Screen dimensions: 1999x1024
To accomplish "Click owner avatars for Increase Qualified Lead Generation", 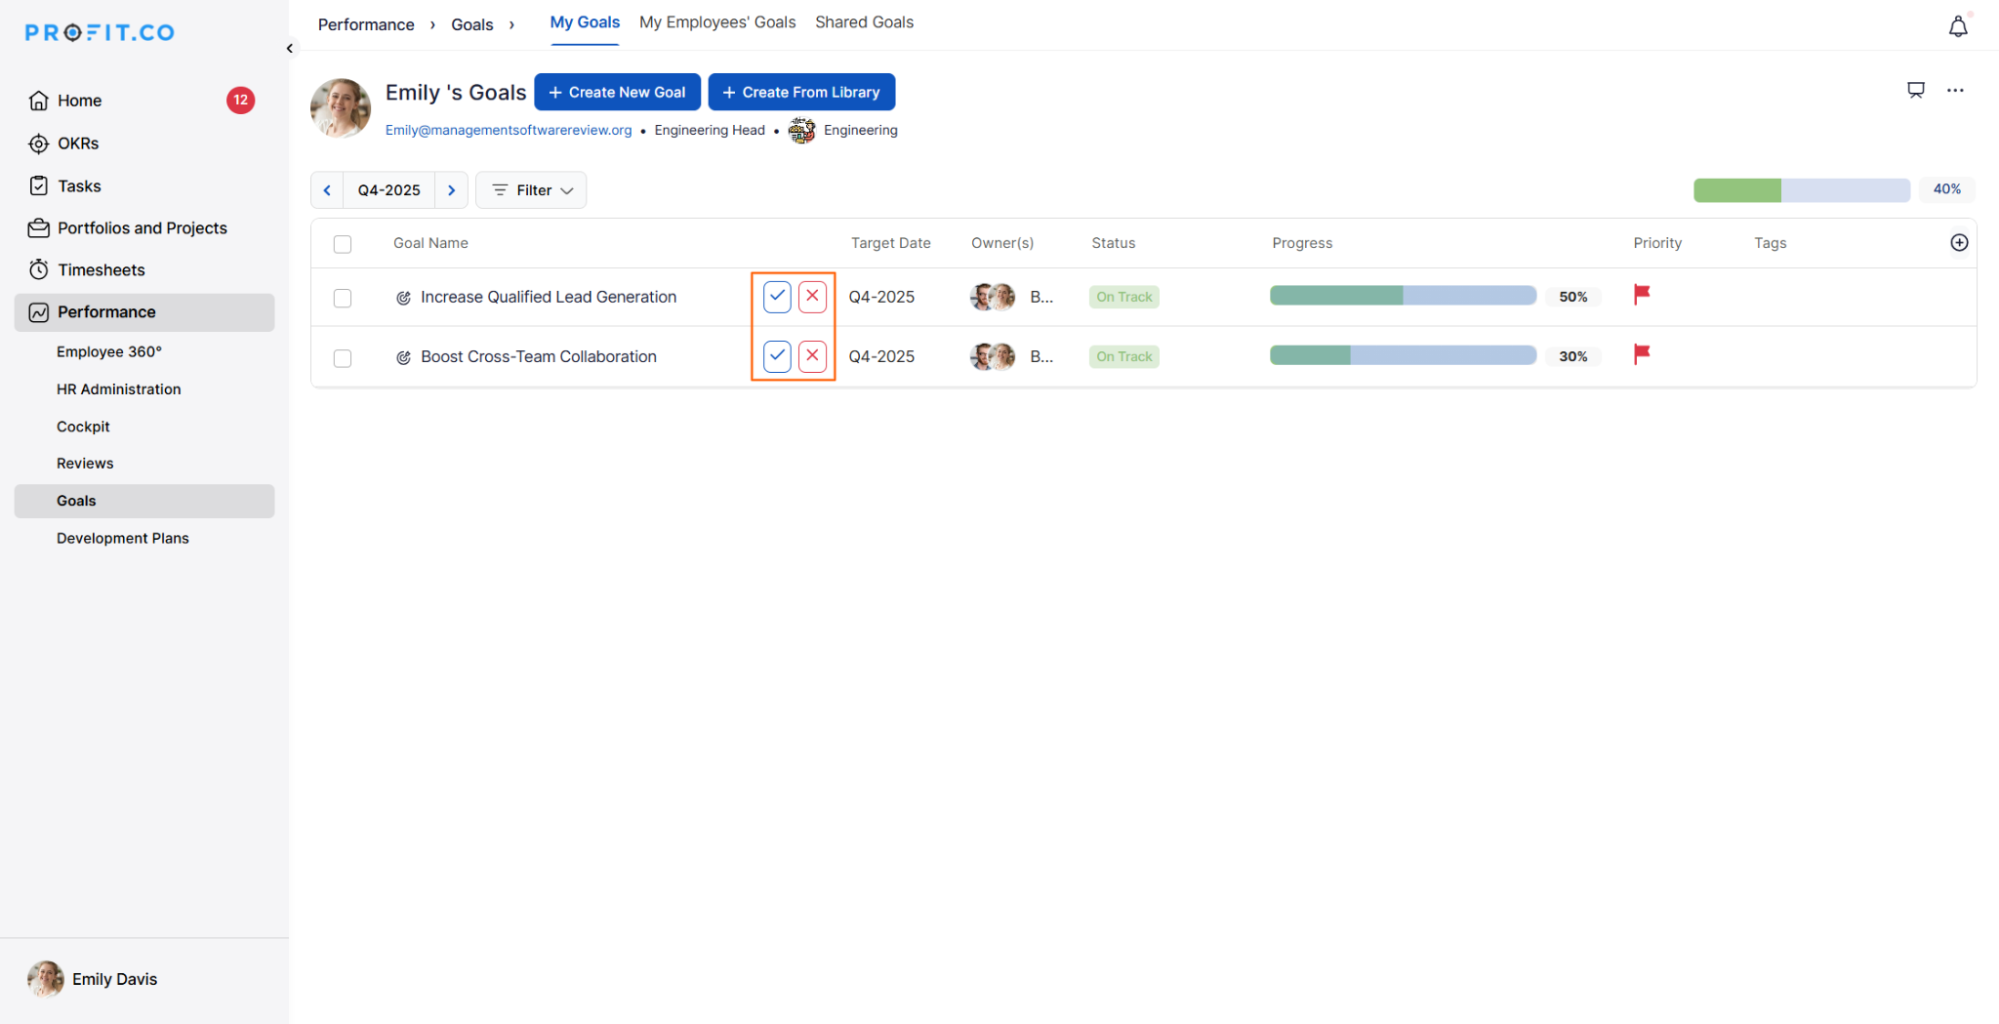I will coord(992,297).
